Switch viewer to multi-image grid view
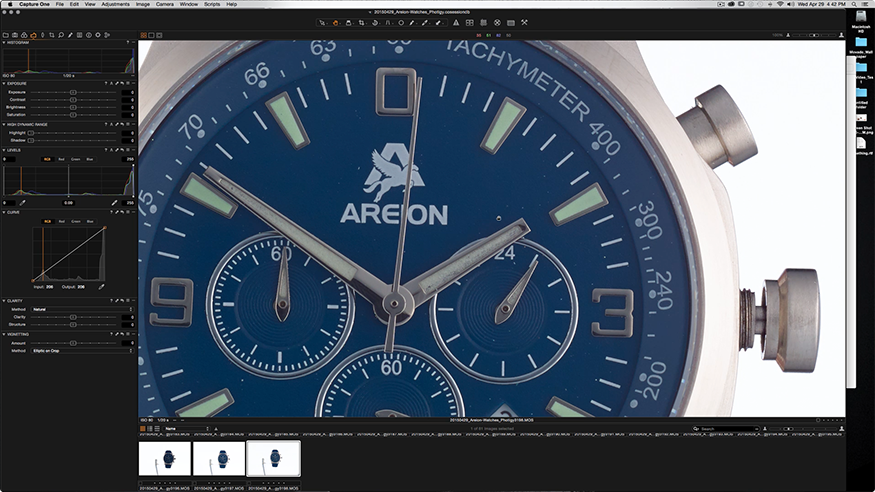 pos(143,35)
